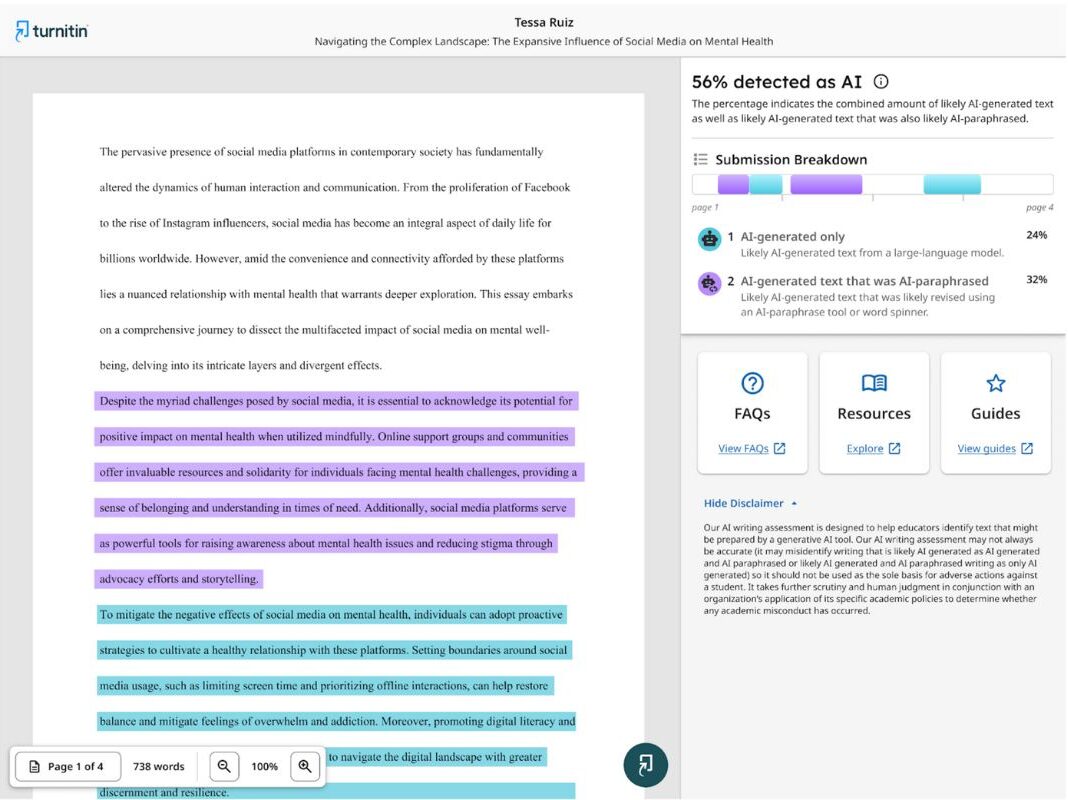1068x800 pixels.
Task: Click the AI-paraphrased robot icon
Action: tap(708, 283)
